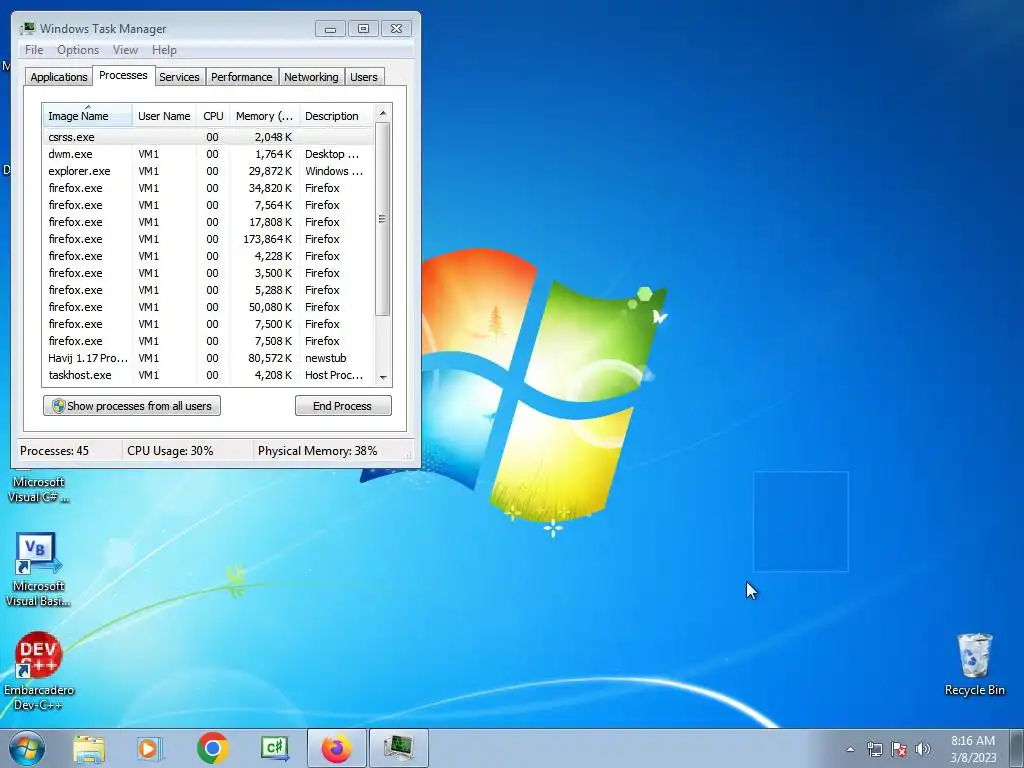This screenshot has width=1024, height=768.
Task: Select firefox.exe using 173,864 K
Action: tap(208, 239)
